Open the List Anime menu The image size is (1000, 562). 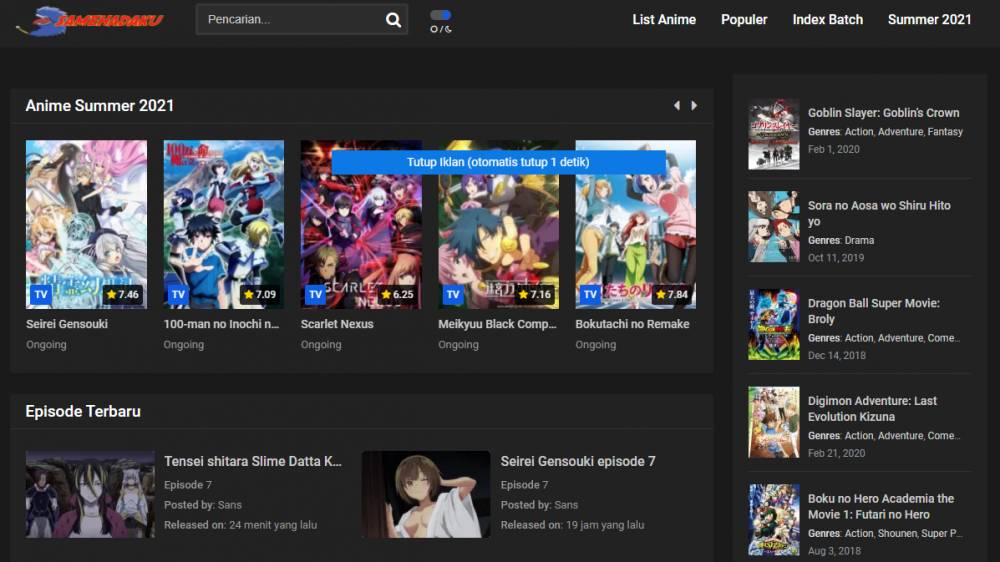click(664, 20)
